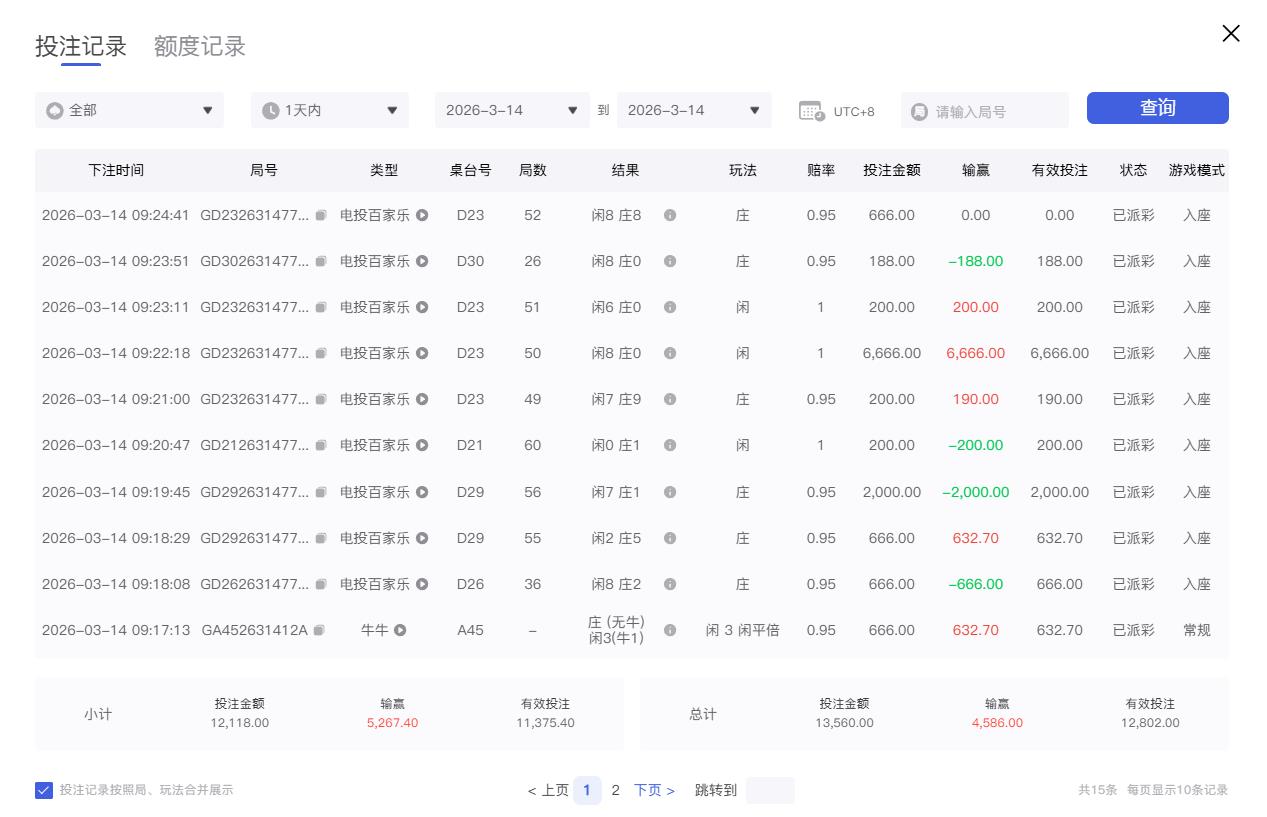Uncheck 投注记录按照局、玩法合并展示
This screenshot has width=1267, height=817.
point(44,790)
